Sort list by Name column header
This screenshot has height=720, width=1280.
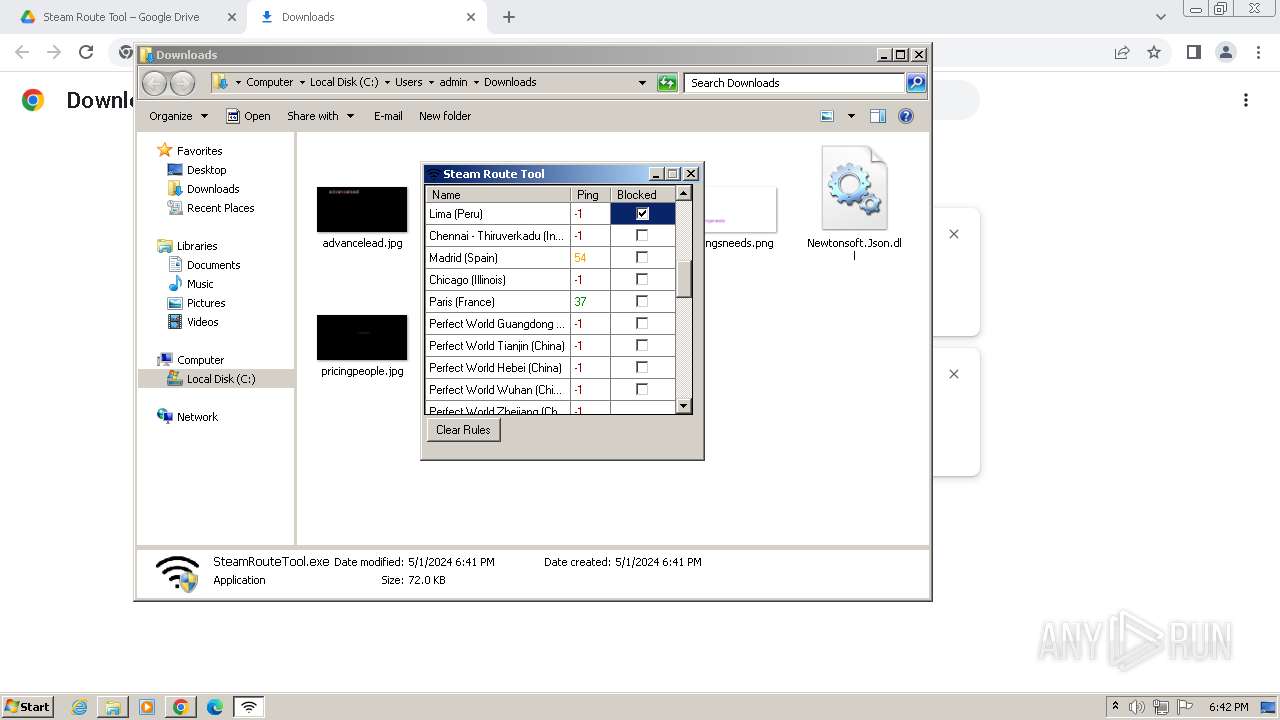click(498, 194)
